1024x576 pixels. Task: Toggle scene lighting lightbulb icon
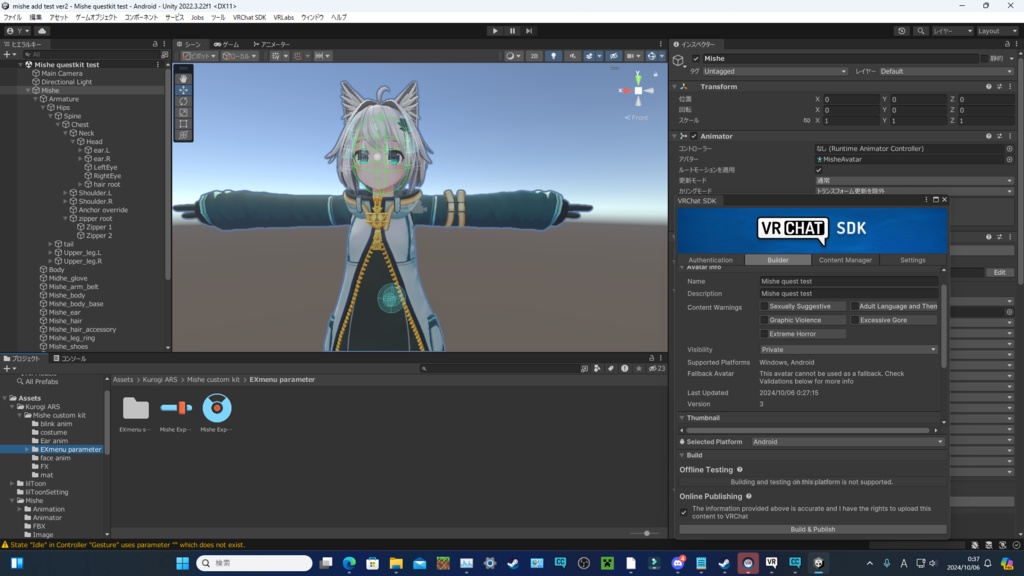click(553, 56)
